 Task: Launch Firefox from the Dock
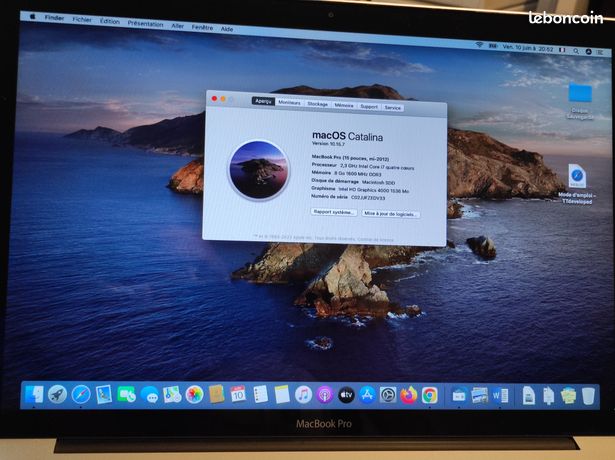[409, 395]
